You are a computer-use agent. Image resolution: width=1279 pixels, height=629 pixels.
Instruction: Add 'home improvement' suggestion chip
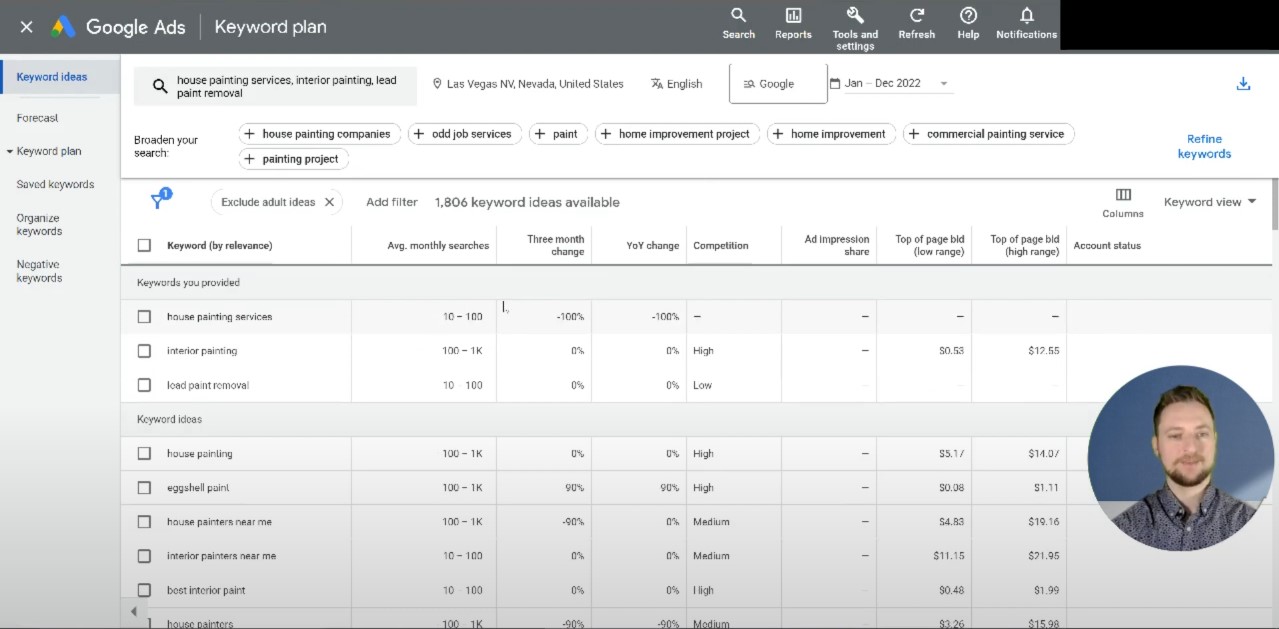831,134
